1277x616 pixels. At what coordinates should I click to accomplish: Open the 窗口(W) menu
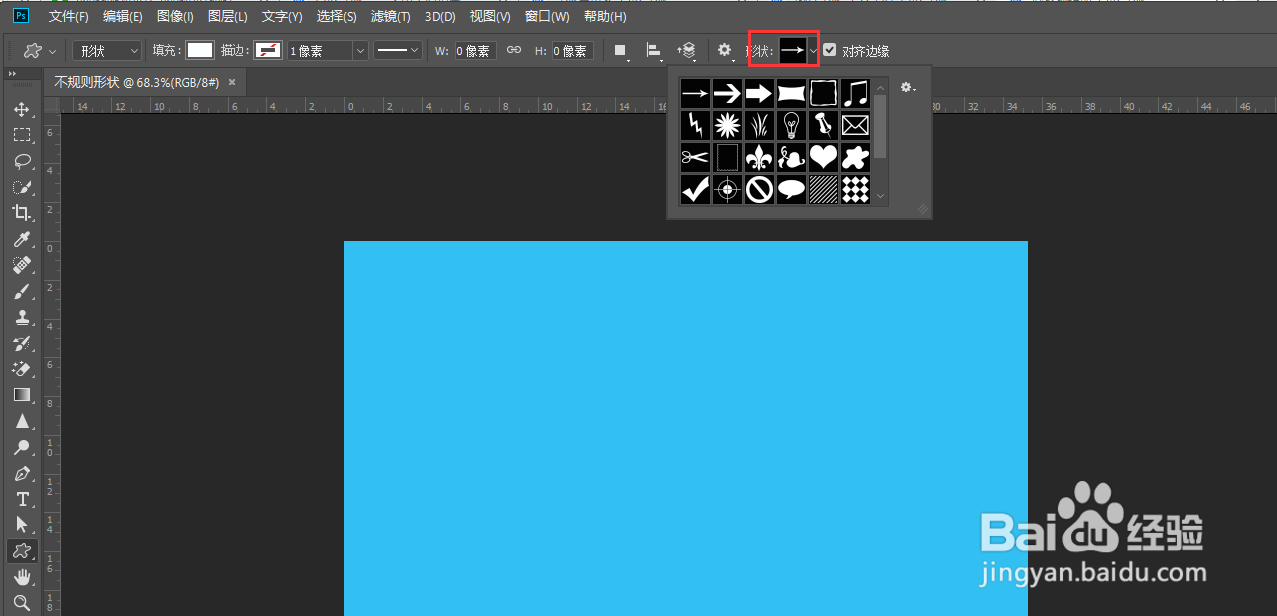tap(547, 16)
